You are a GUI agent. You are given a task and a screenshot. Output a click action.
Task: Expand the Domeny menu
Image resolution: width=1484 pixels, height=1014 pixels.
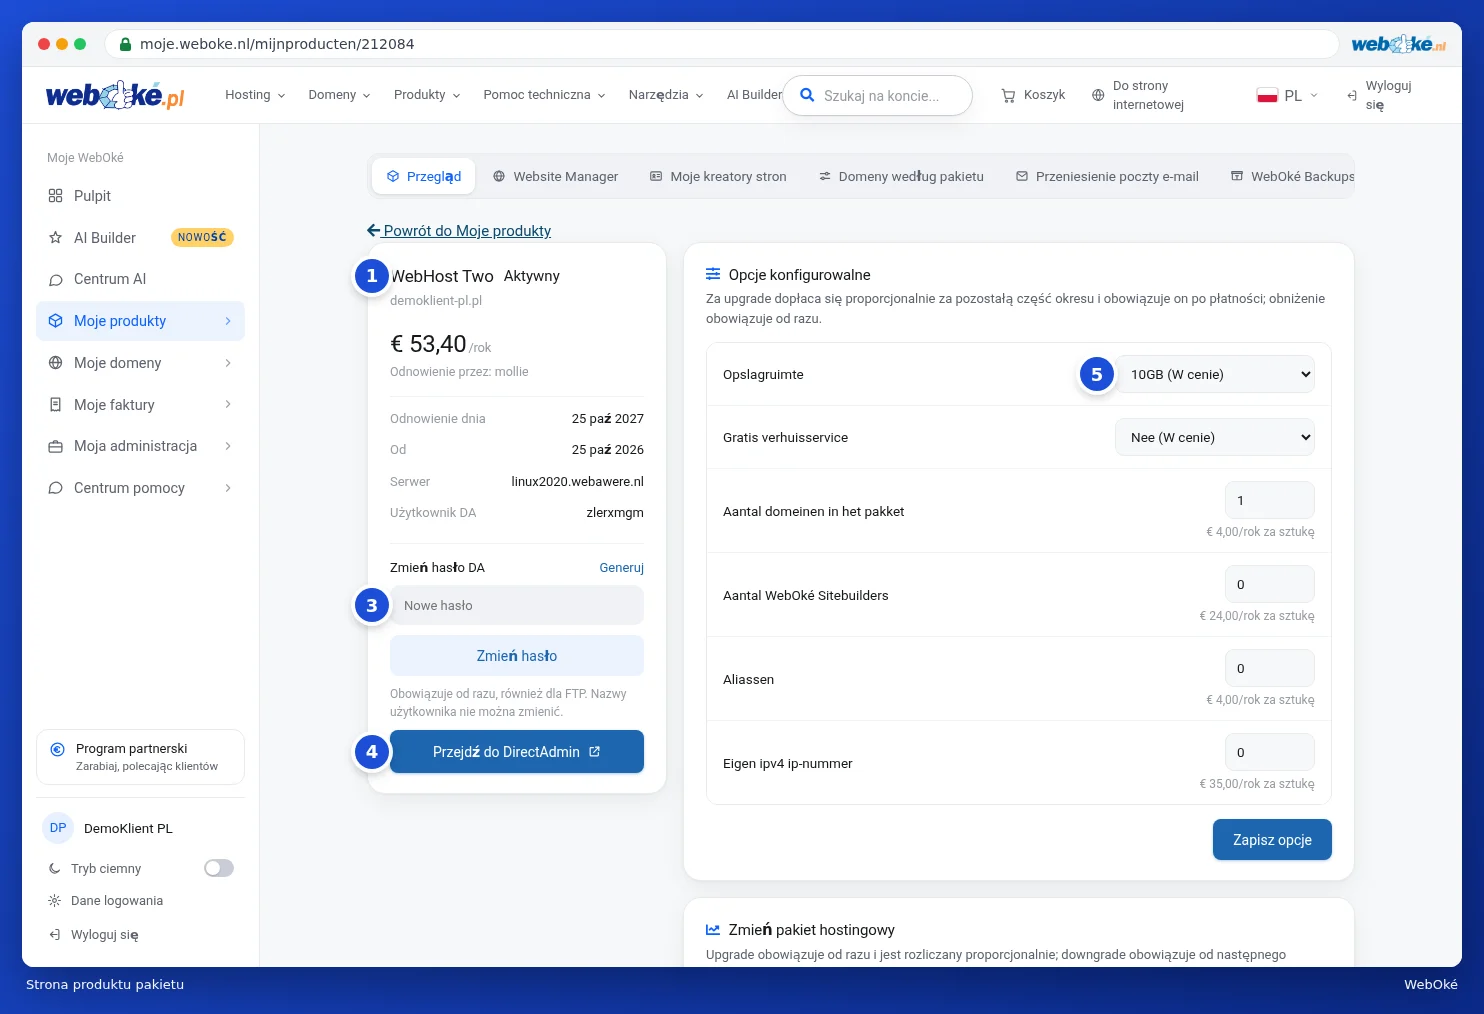339,95
